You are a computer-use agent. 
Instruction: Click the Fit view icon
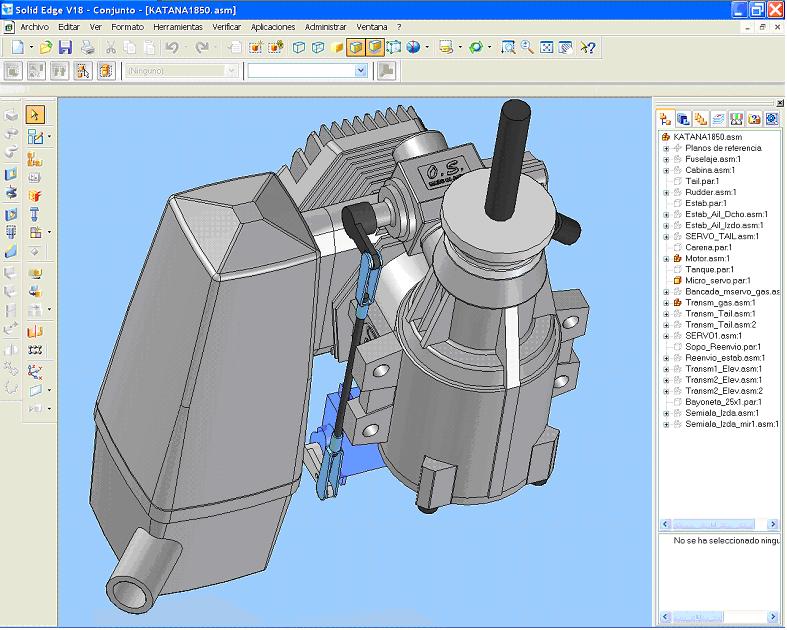[546, 47]
